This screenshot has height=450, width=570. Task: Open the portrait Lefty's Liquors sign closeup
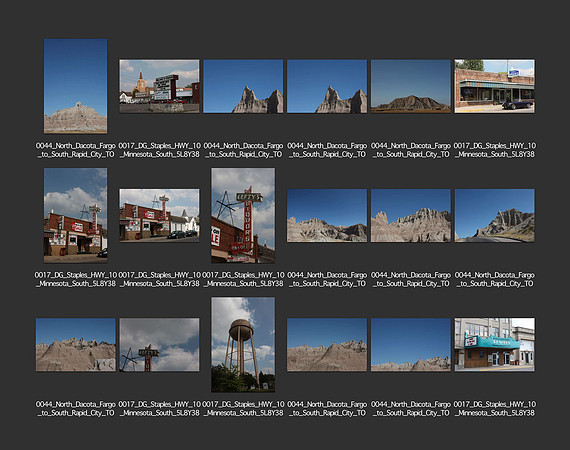pos(243,215)
